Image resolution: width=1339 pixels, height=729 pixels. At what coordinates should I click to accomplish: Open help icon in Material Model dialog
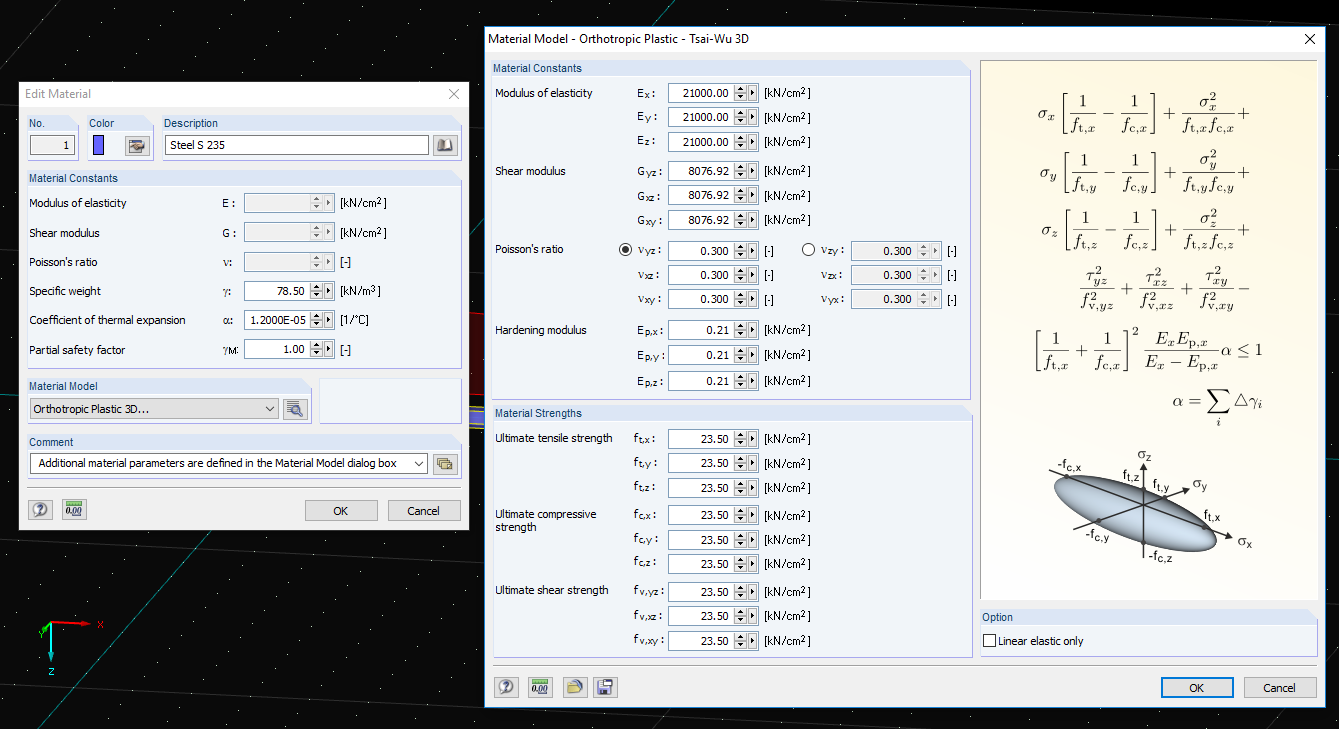point(506,687)
